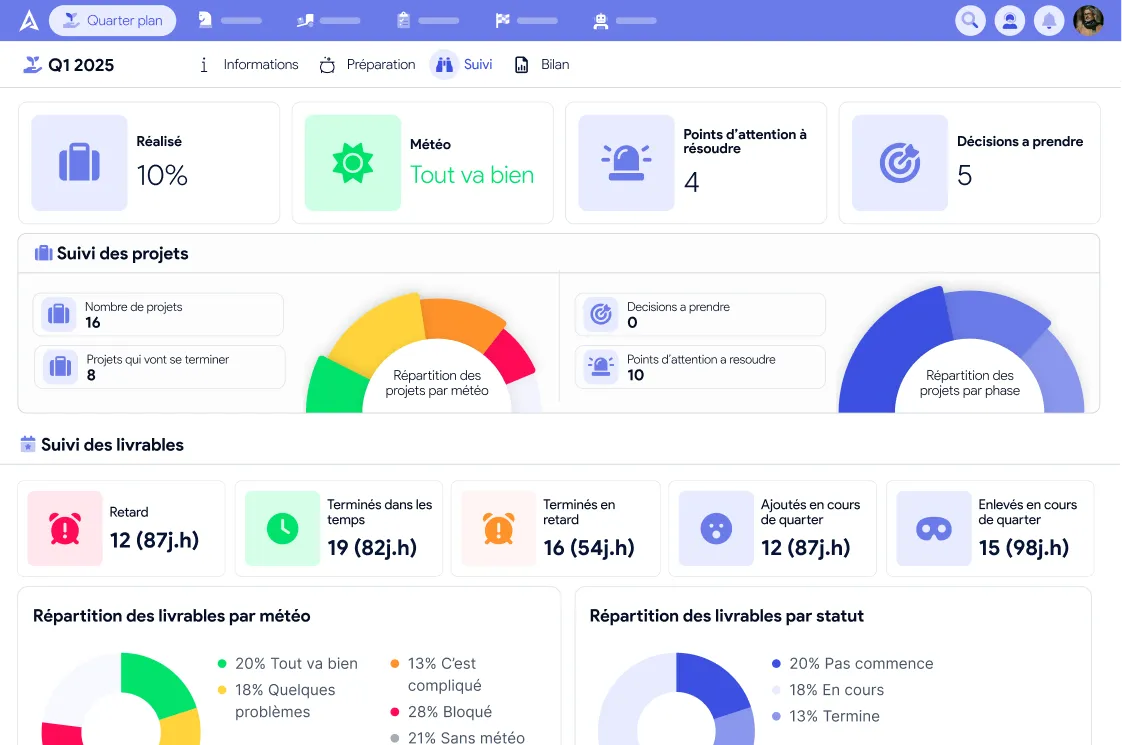Switch to the Informations tab
Screen dimensions: 1122x745
pos(248,64)
